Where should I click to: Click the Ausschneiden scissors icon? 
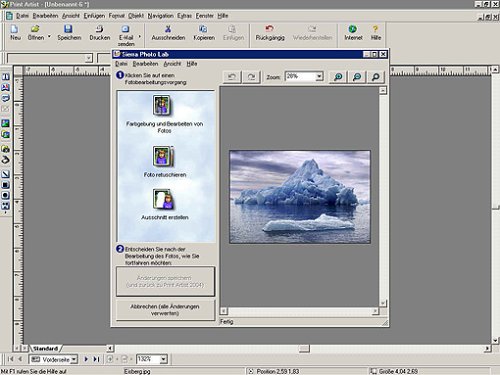[x=168, y=29]
